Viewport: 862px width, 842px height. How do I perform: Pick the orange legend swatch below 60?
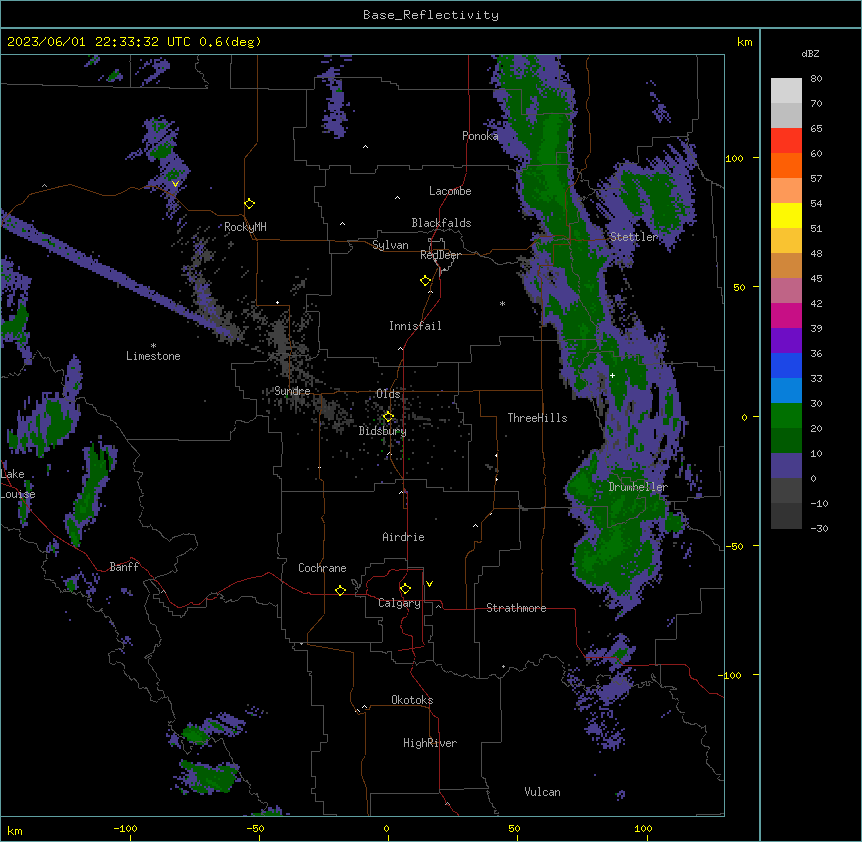tap(786, 165)
